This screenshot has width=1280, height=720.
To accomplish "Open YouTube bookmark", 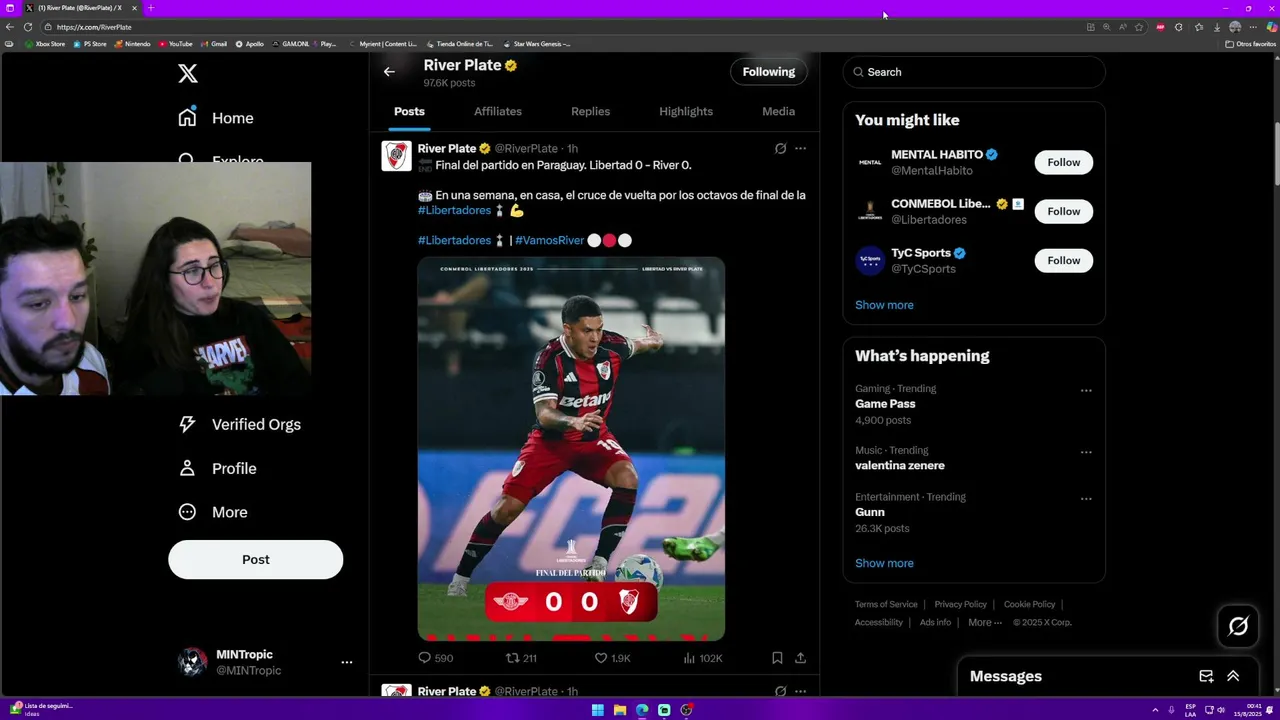I will [176, 44].
